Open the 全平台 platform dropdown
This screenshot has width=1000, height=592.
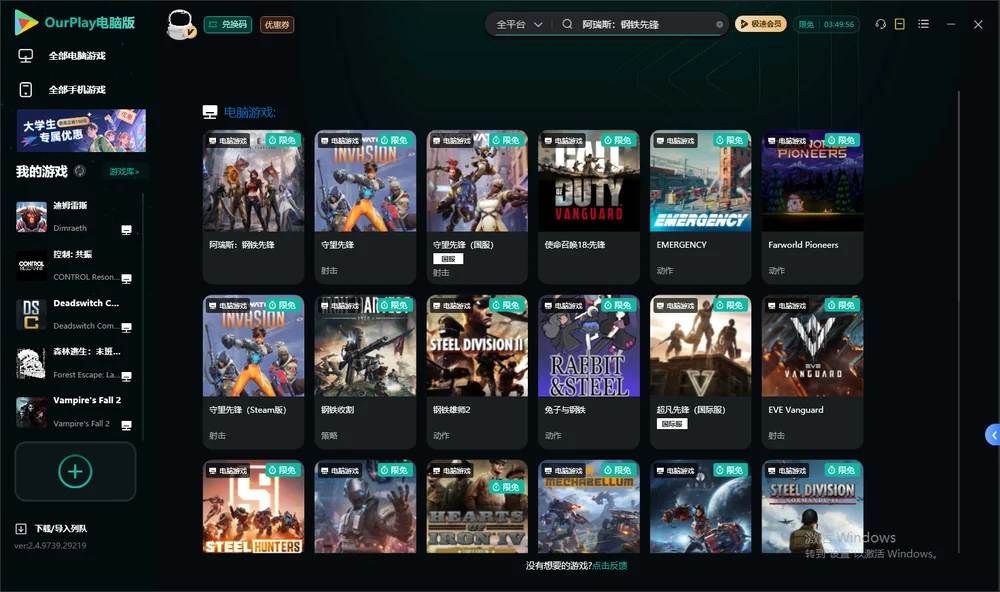tap(519, 24)
